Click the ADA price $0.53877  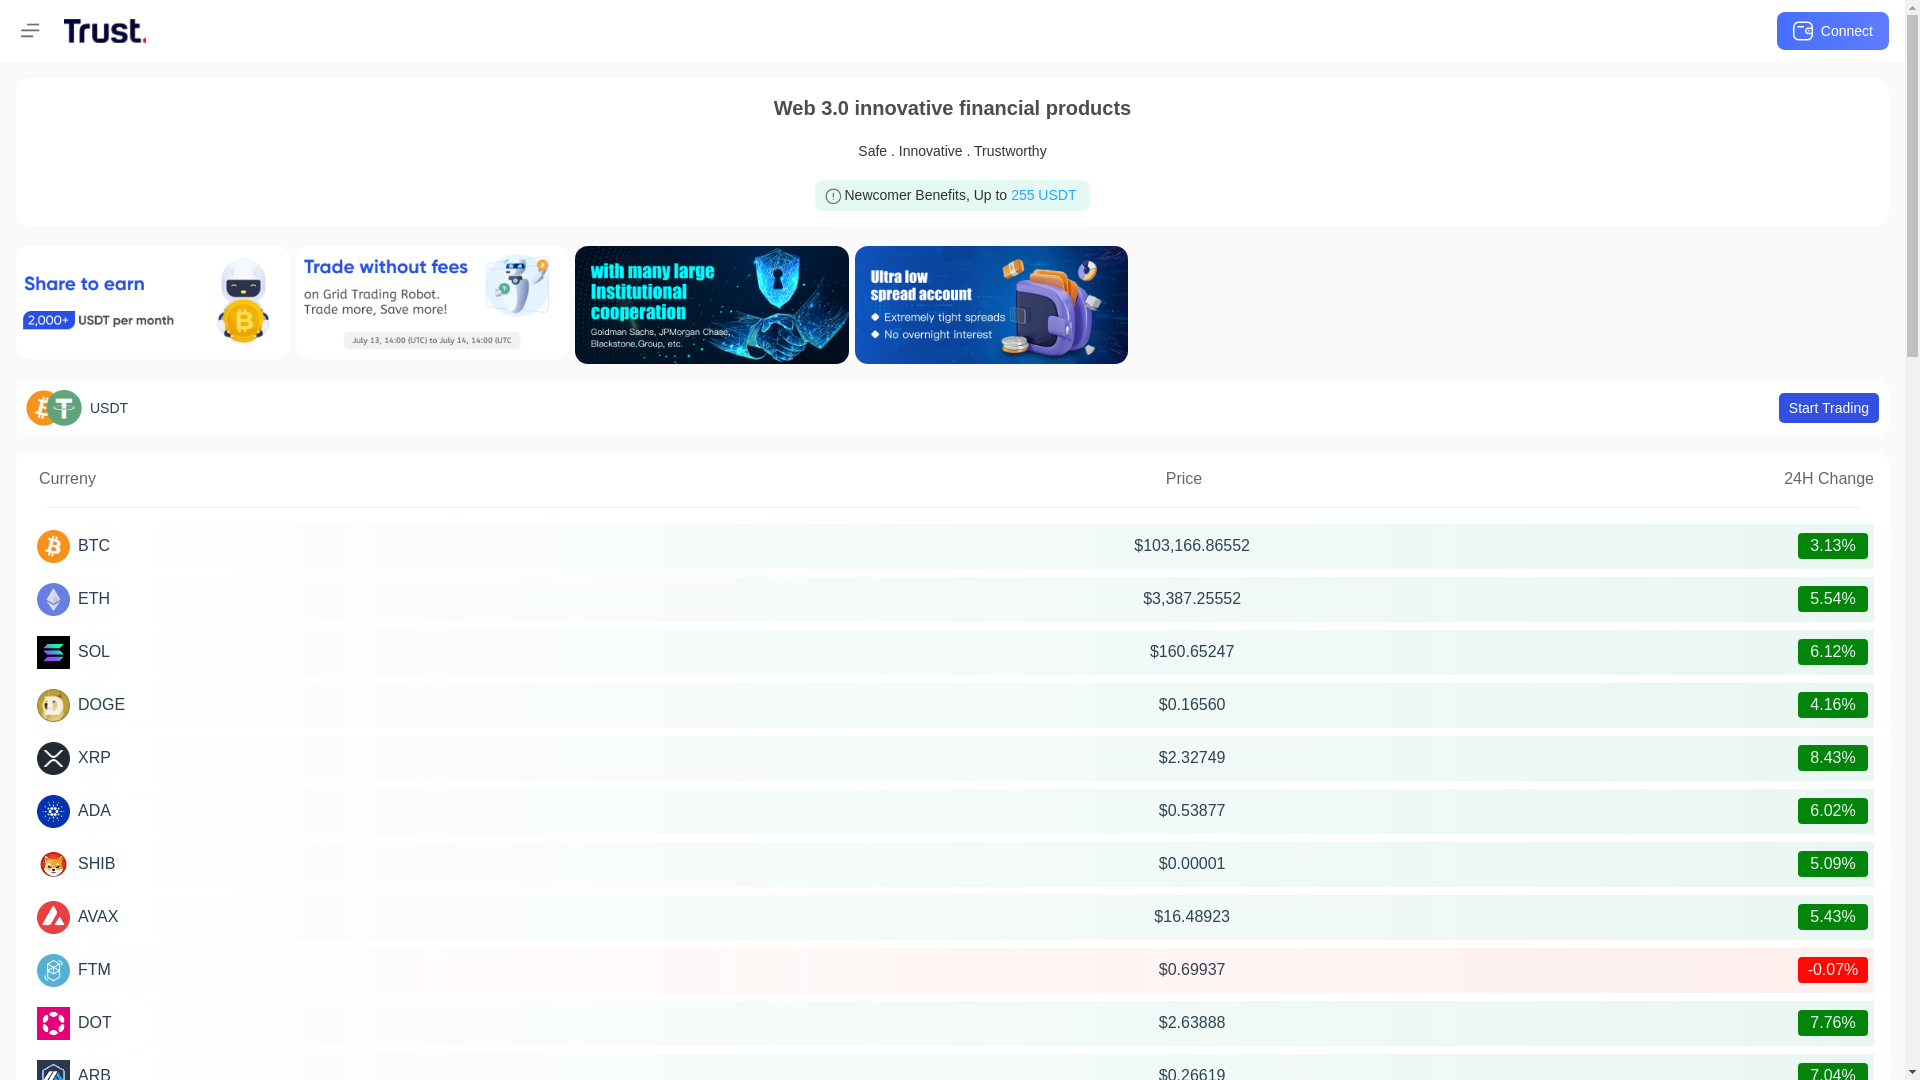point(1192,811)
